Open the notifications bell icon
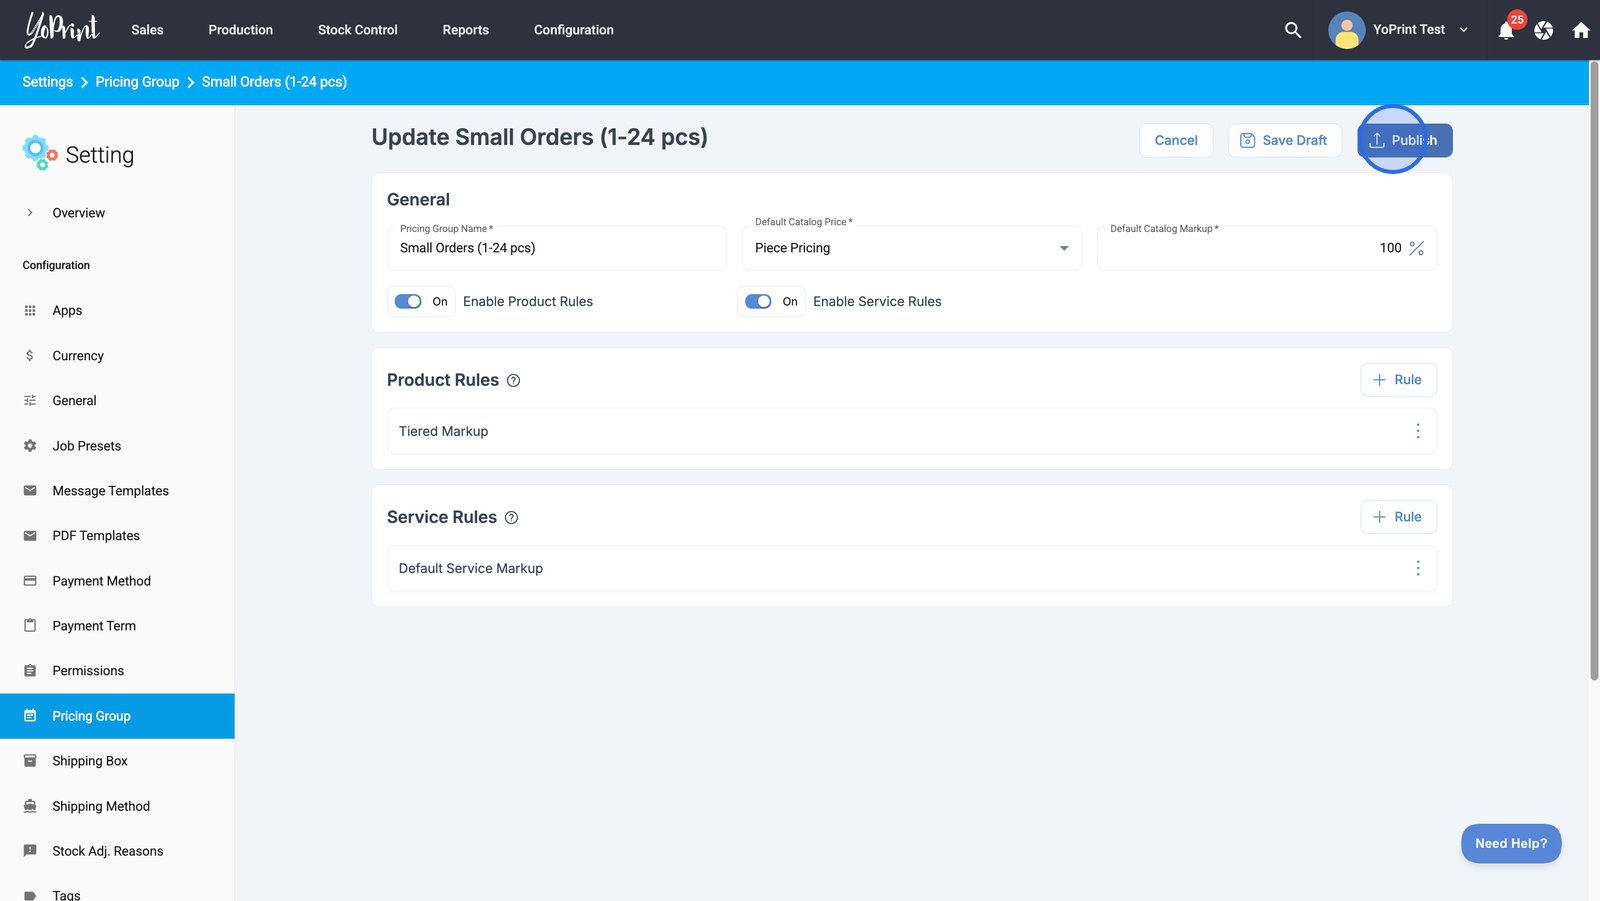The width and height of the screenshot is (1600, 901). [x=1506, y=31]
